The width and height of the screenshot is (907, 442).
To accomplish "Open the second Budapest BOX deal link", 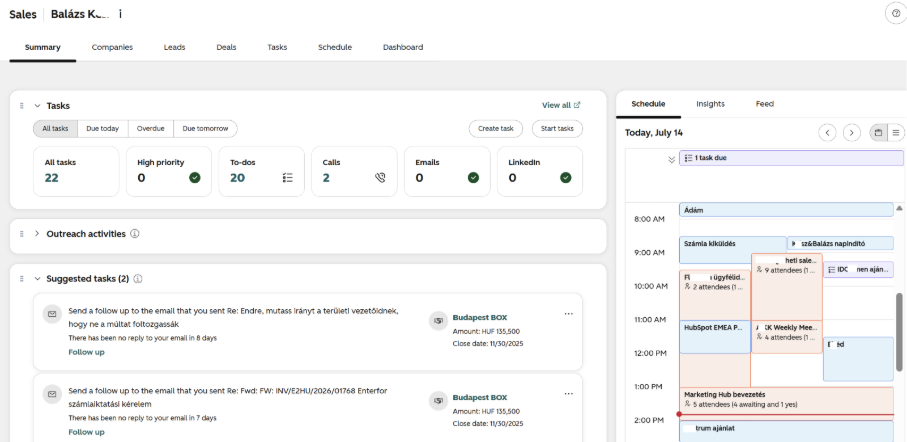I will coord(480,397).
